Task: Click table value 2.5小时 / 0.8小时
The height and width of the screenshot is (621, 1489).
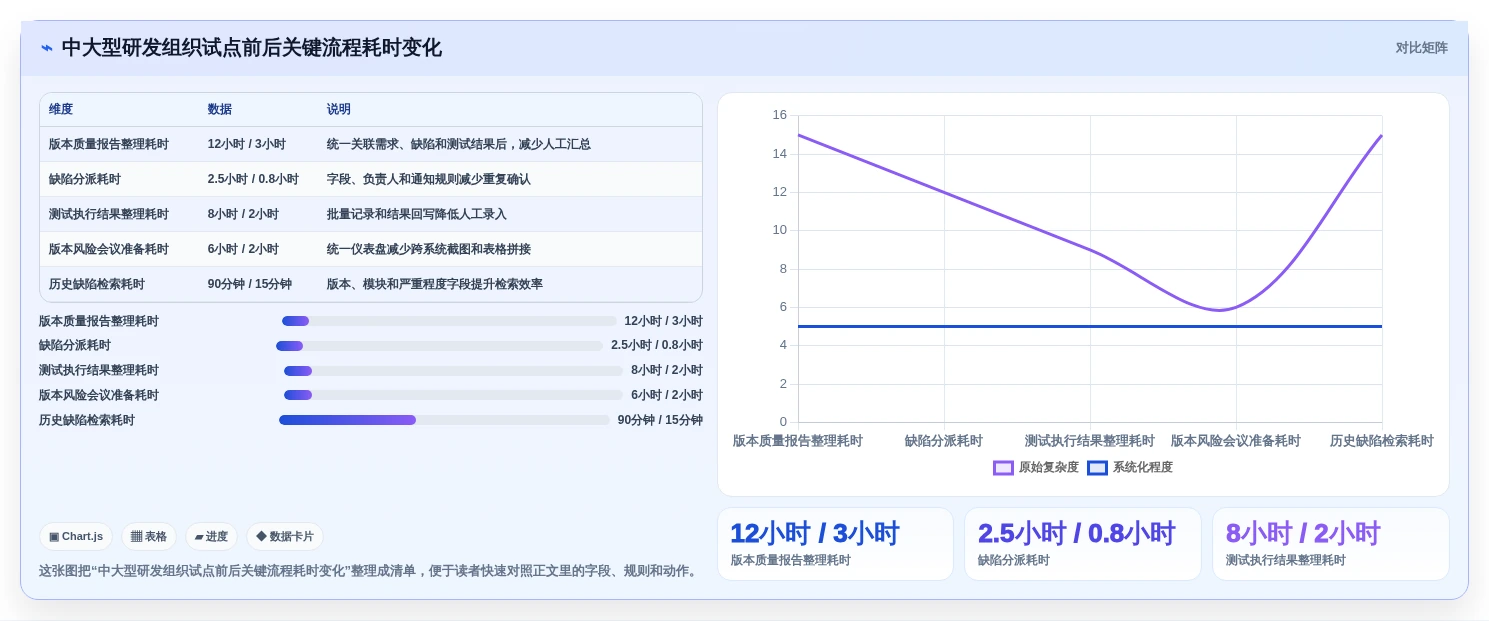Action: [253, 179]
